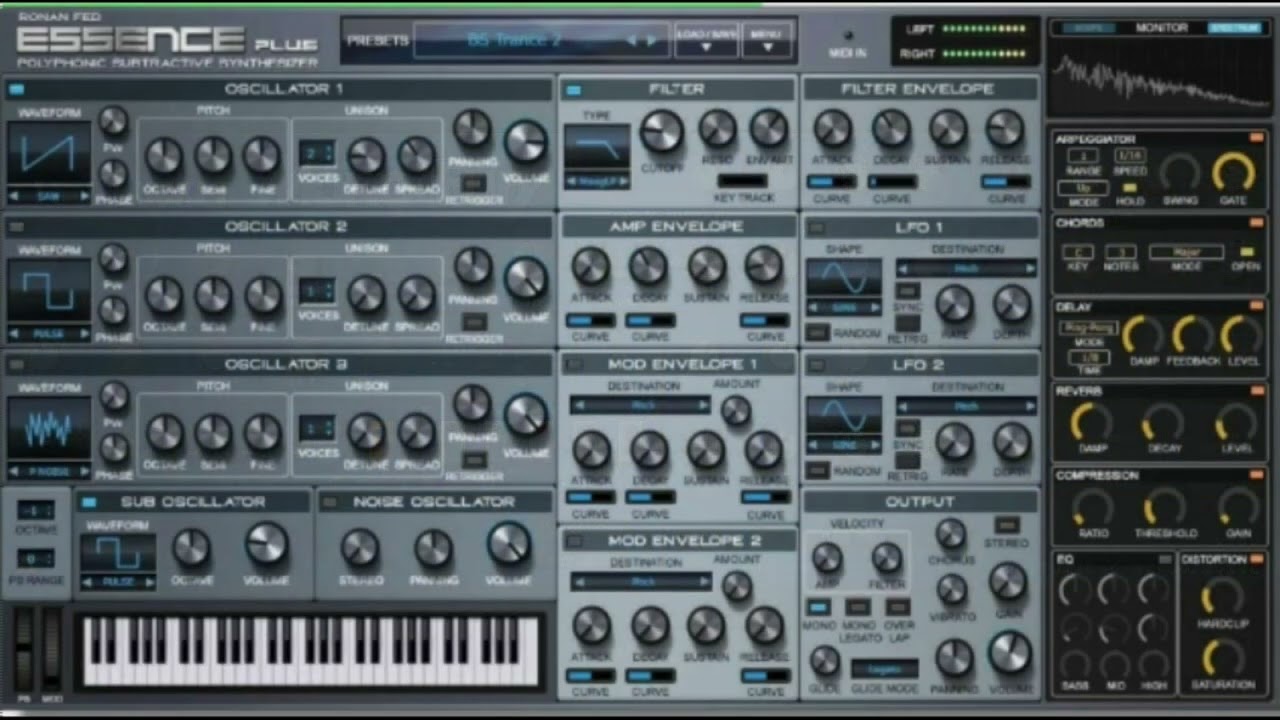Click the Output master Volume knob
Screen dimensions: 1280x720
tap(1010, 653)
